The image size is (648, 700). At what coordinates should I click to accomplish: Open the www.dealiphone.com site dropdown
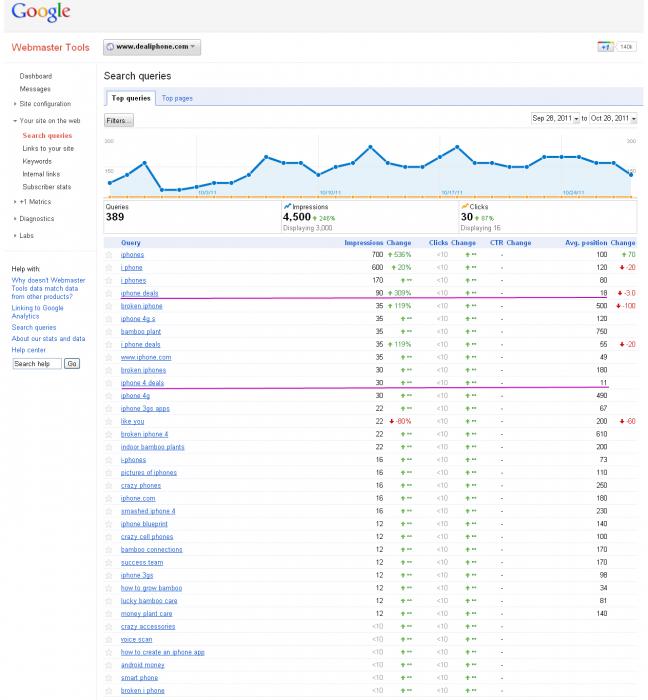pos(152,47)
